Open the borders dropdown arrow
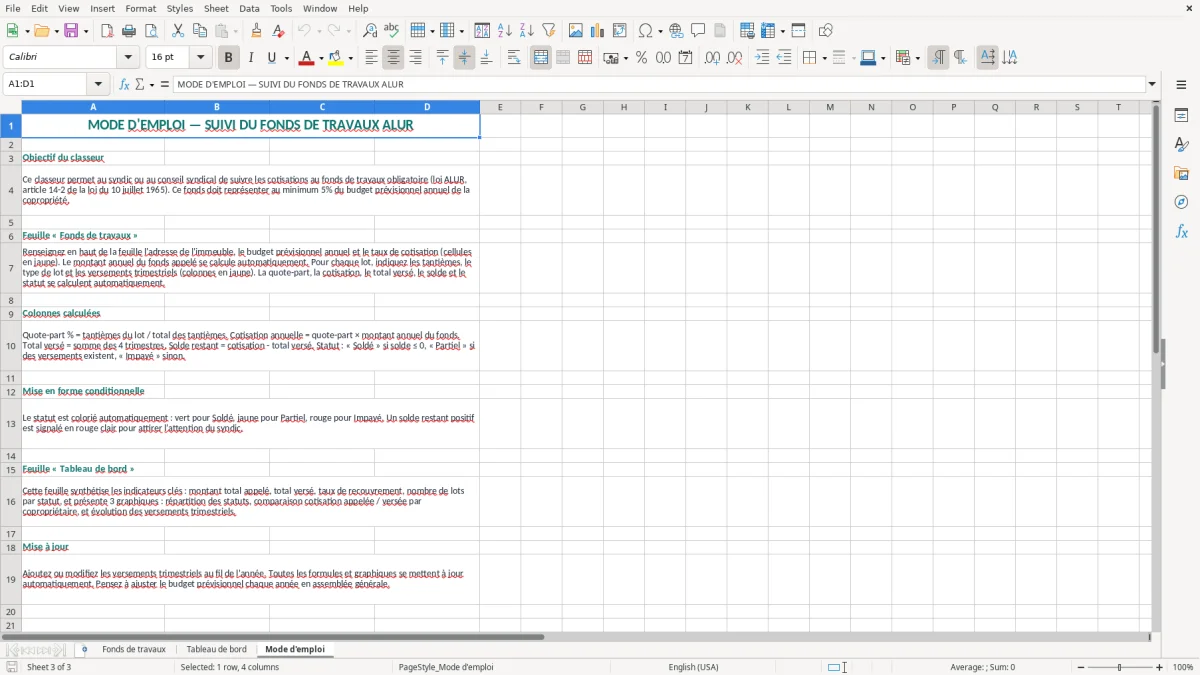This screenshot has width=1200, height=675. tap(824, 58)
